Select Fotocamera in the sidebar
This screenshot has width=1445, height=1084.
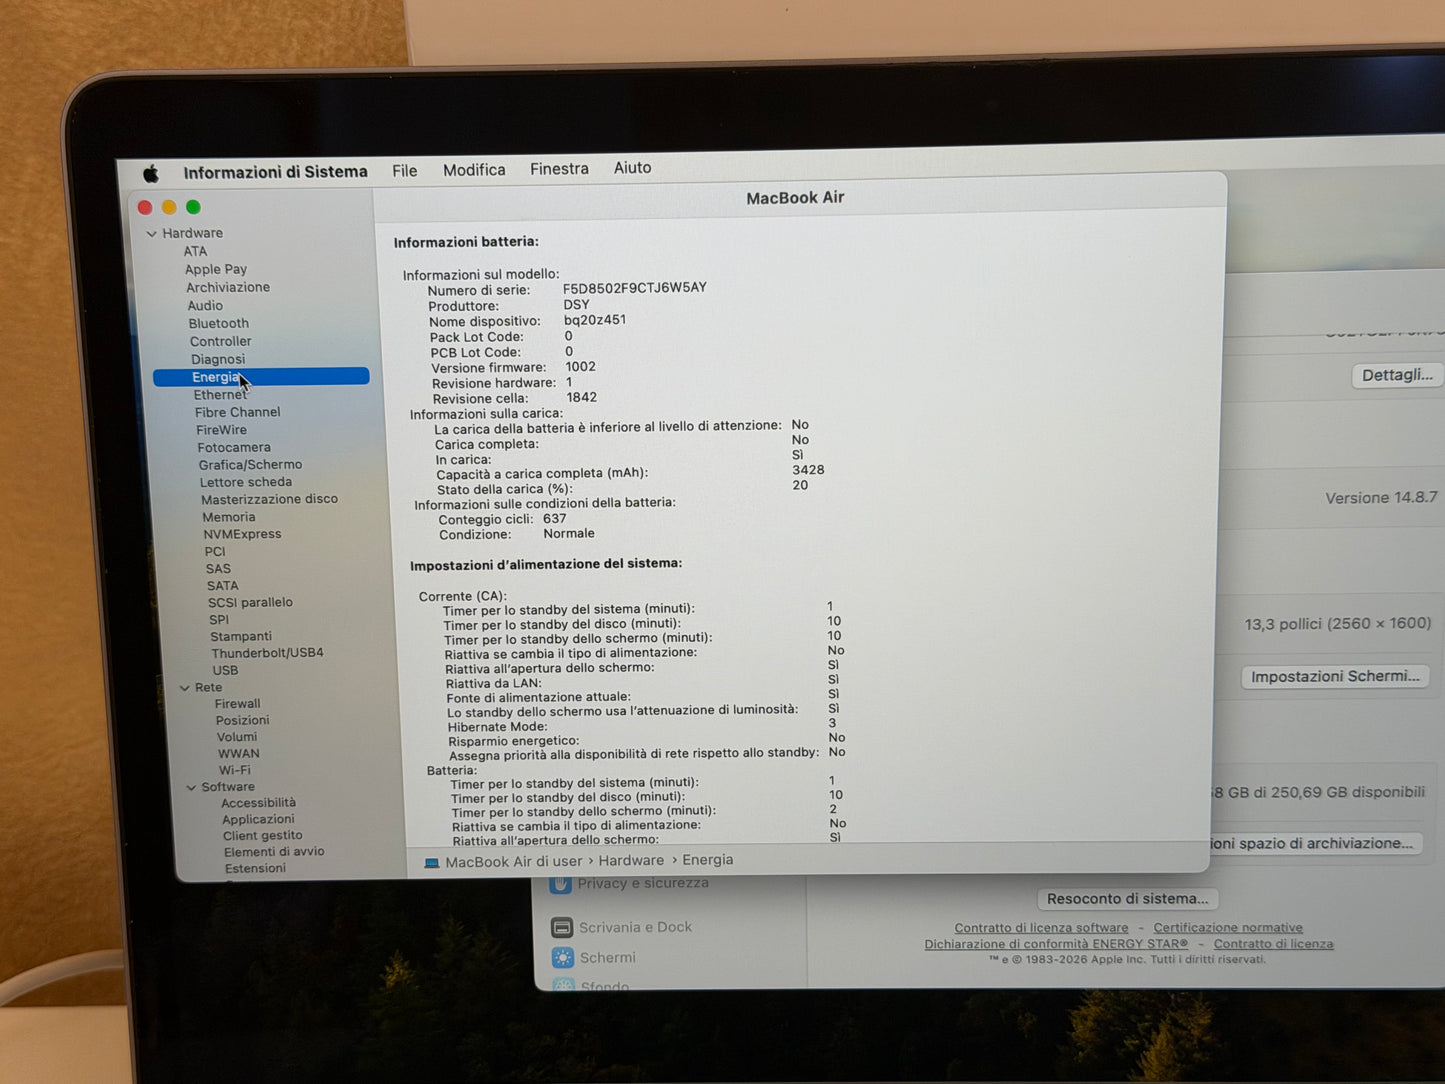click(x=234, y=447)
